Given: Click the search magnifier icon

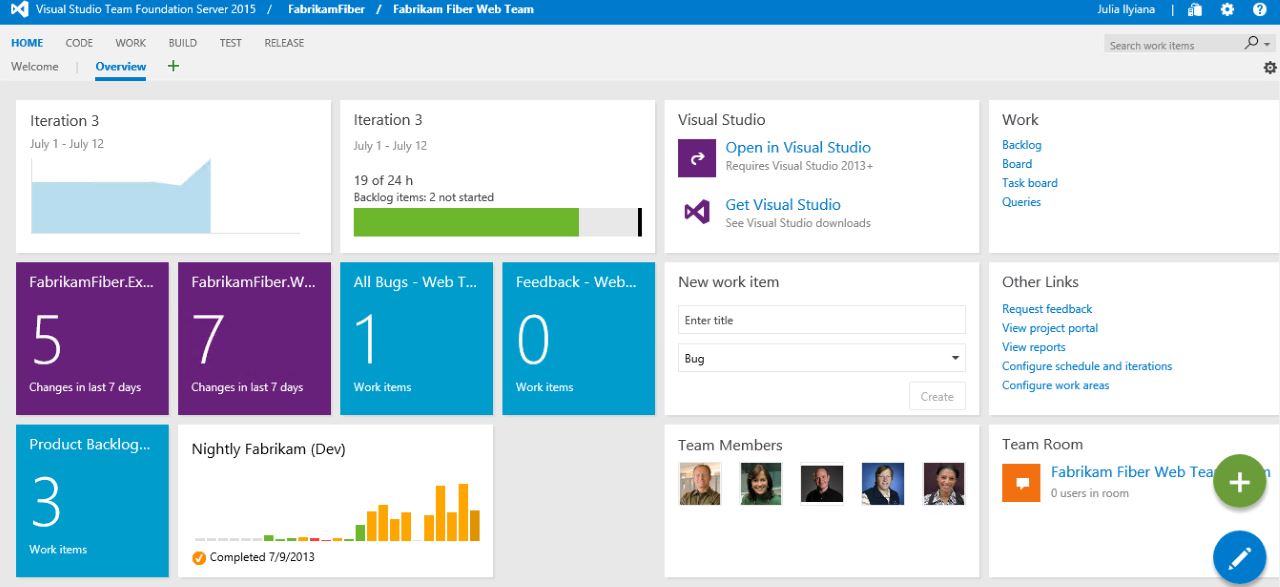Looking at the screenshot, I should [1251, 43].
